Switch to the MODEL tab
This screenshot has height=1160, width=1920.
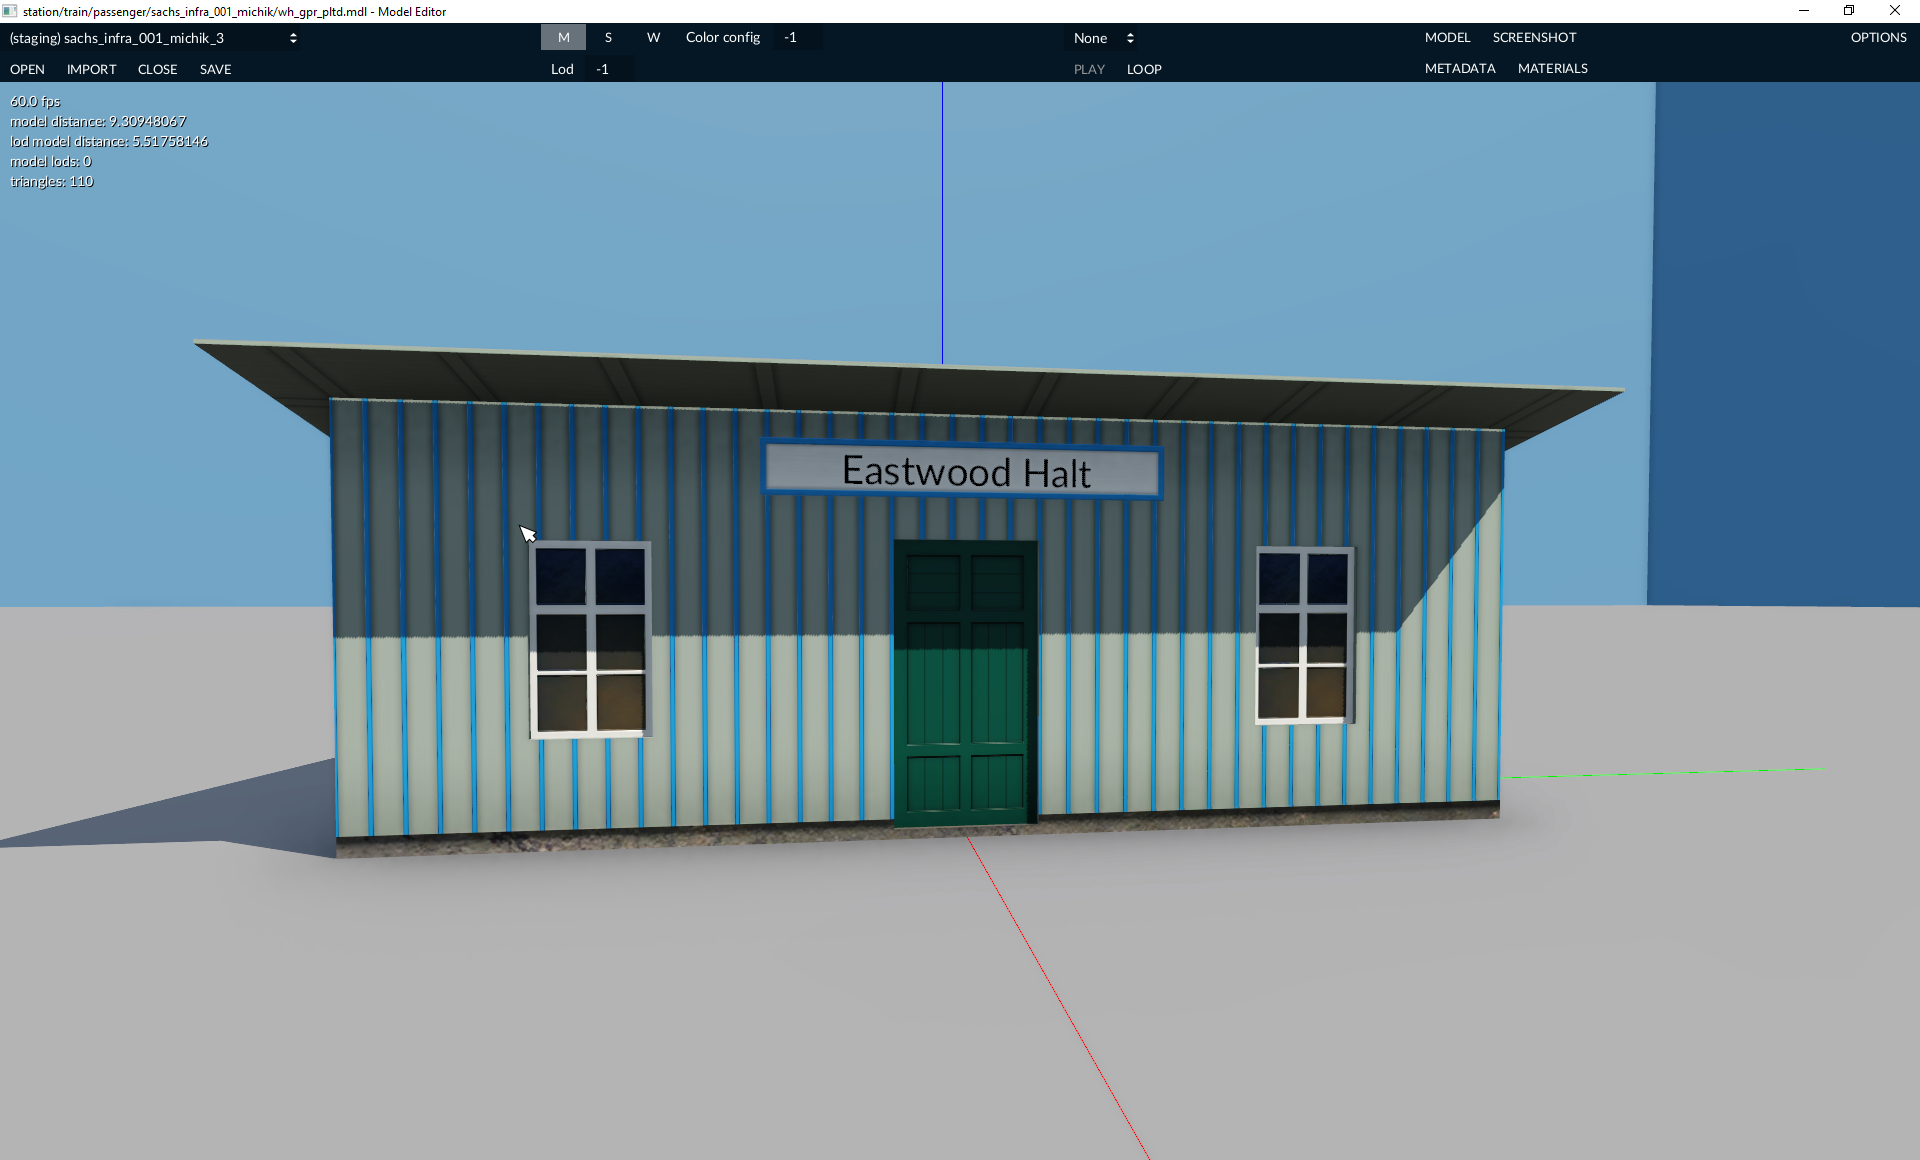pos(1447,37)
